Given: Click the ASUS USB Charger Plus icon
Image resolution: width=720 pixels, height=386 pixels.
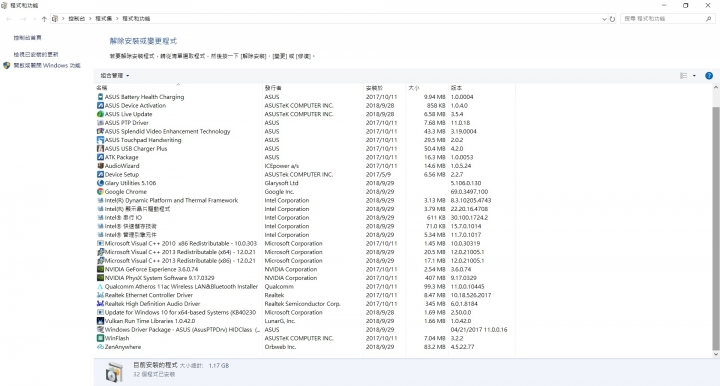Looking at the screenshot, I should click(101, 149).
